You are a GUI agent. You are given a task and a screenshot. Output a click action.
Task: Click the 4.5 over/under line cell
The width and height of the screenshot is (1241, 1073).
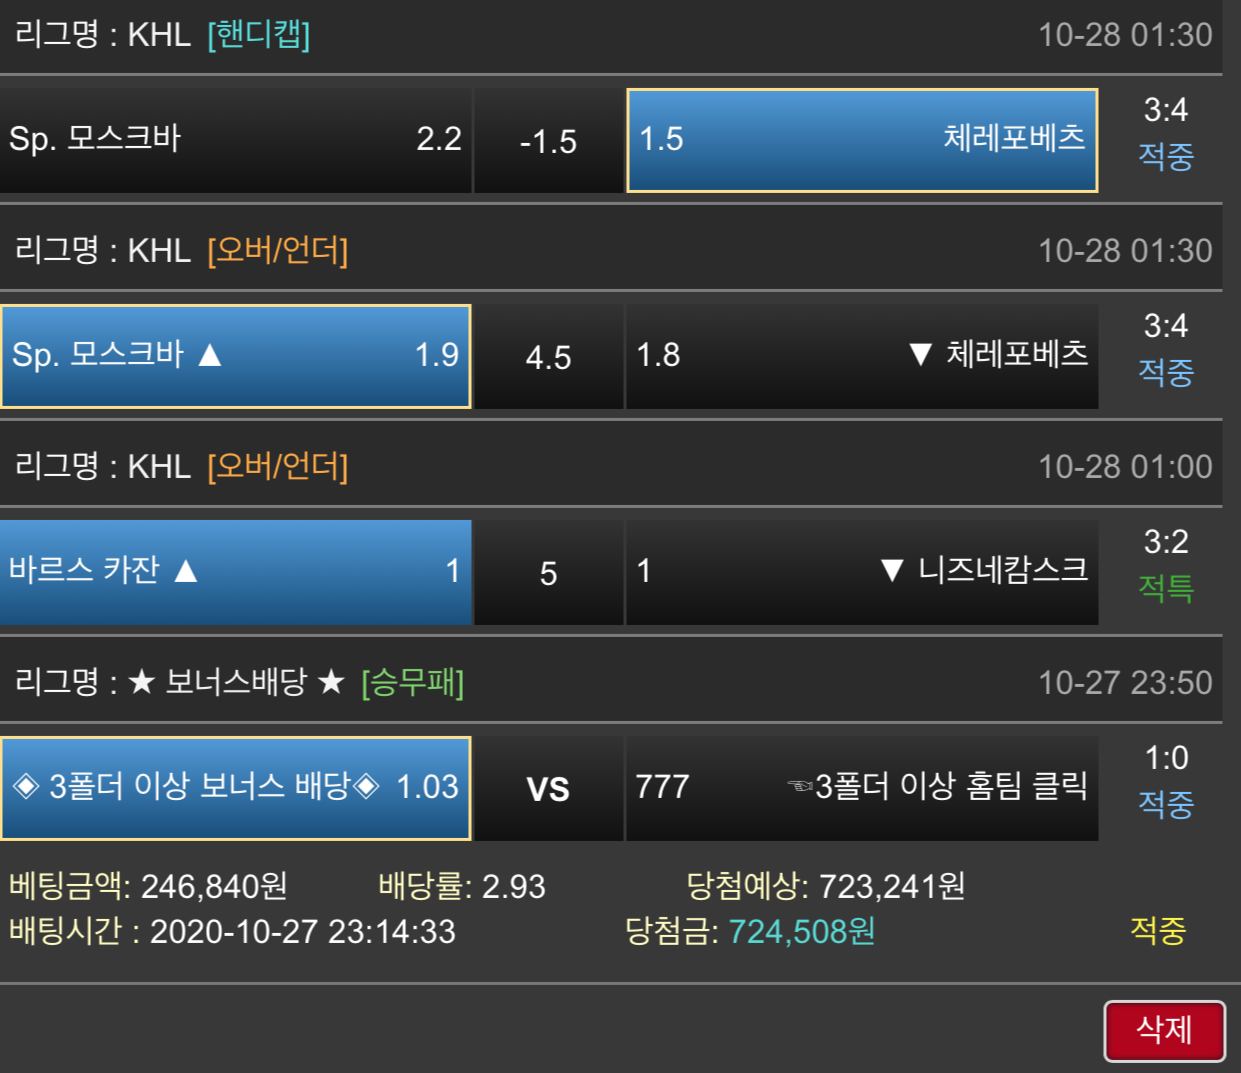pos(548,356)
